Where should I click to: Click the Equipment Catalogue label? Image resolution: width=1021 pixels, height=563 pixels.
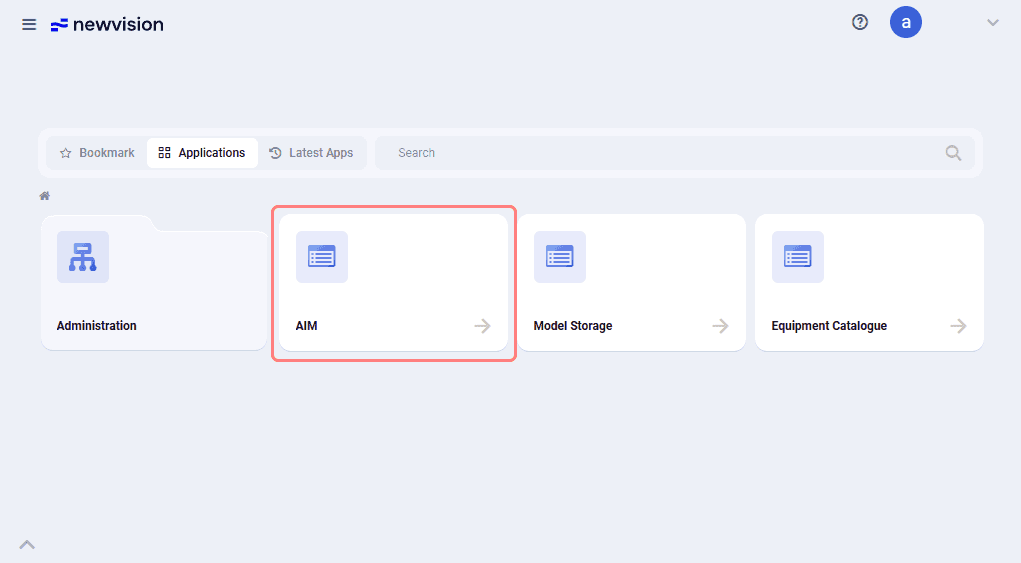pos(829,326)
